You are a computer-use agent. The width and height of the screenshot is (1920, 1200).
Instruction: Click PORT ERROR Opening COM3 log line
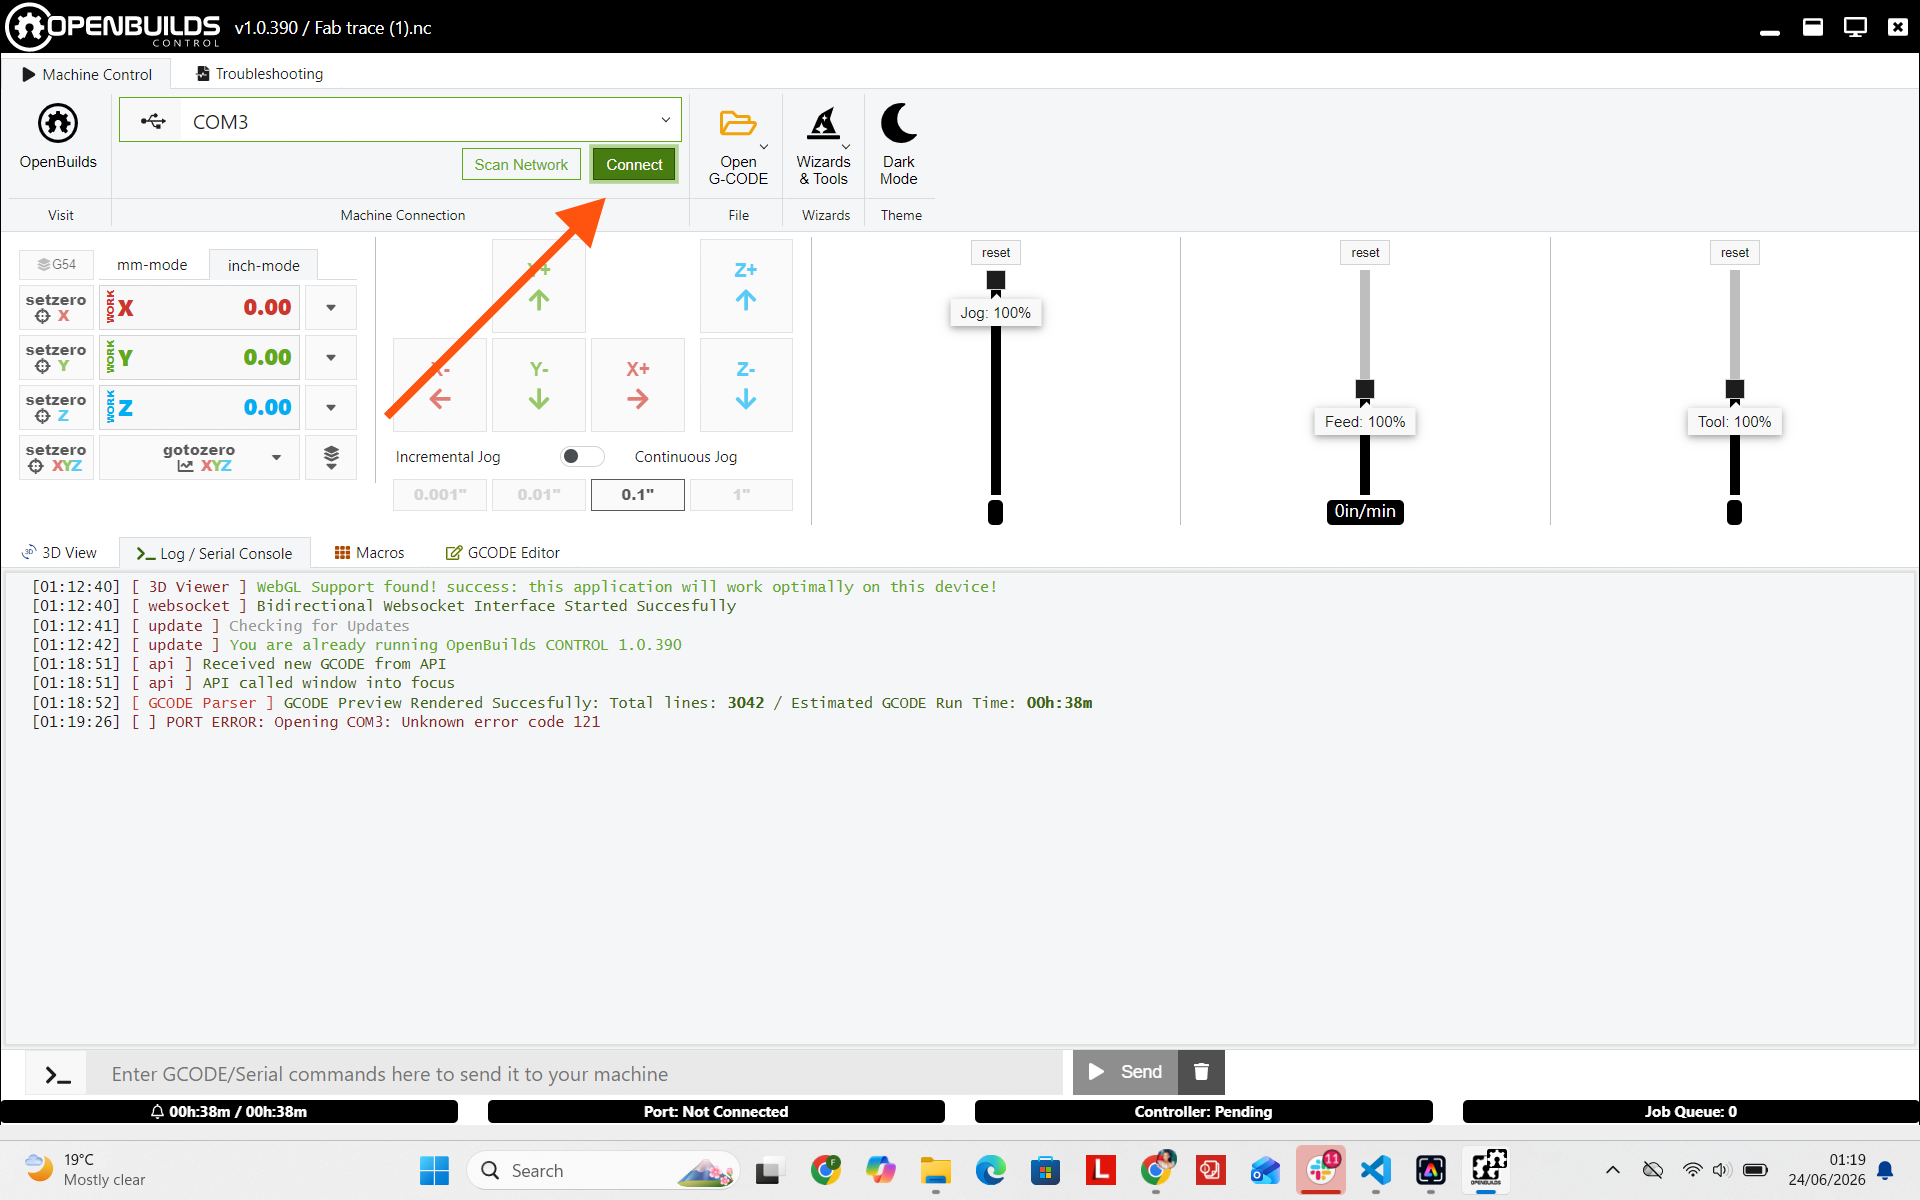pyautogui.click(x=316, y=722)
